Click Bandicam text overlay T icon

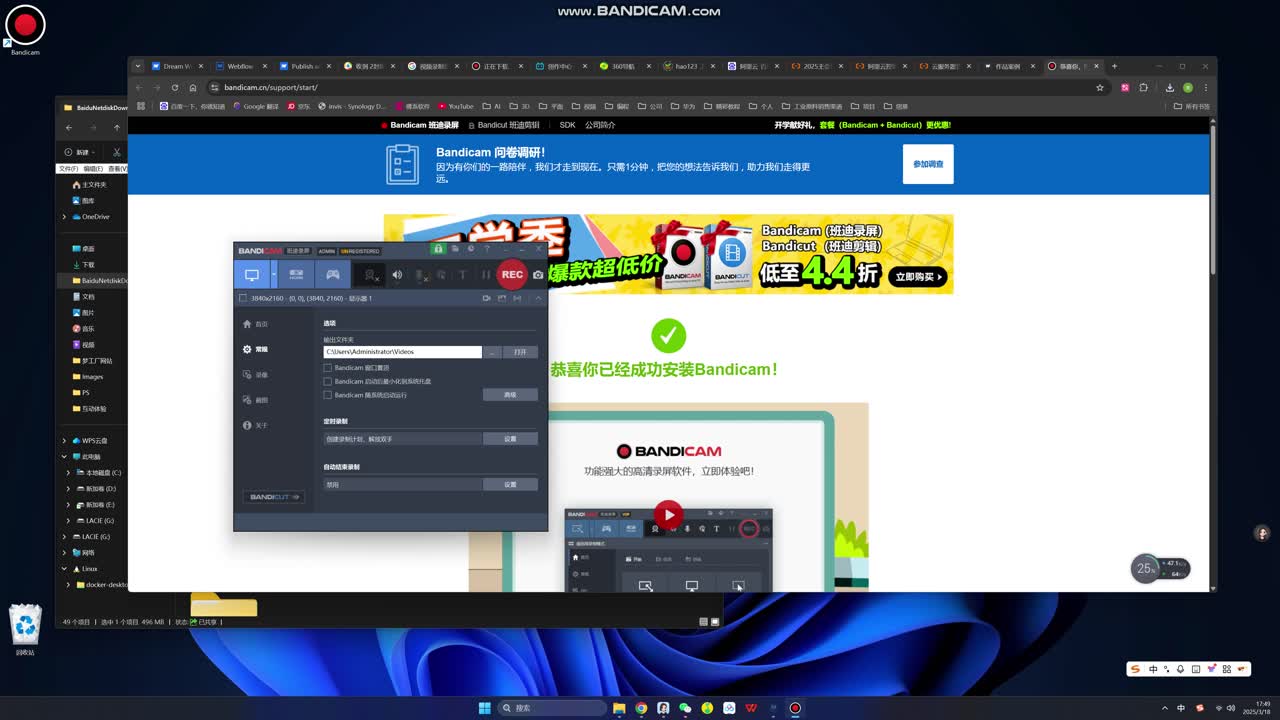point(462,275)
